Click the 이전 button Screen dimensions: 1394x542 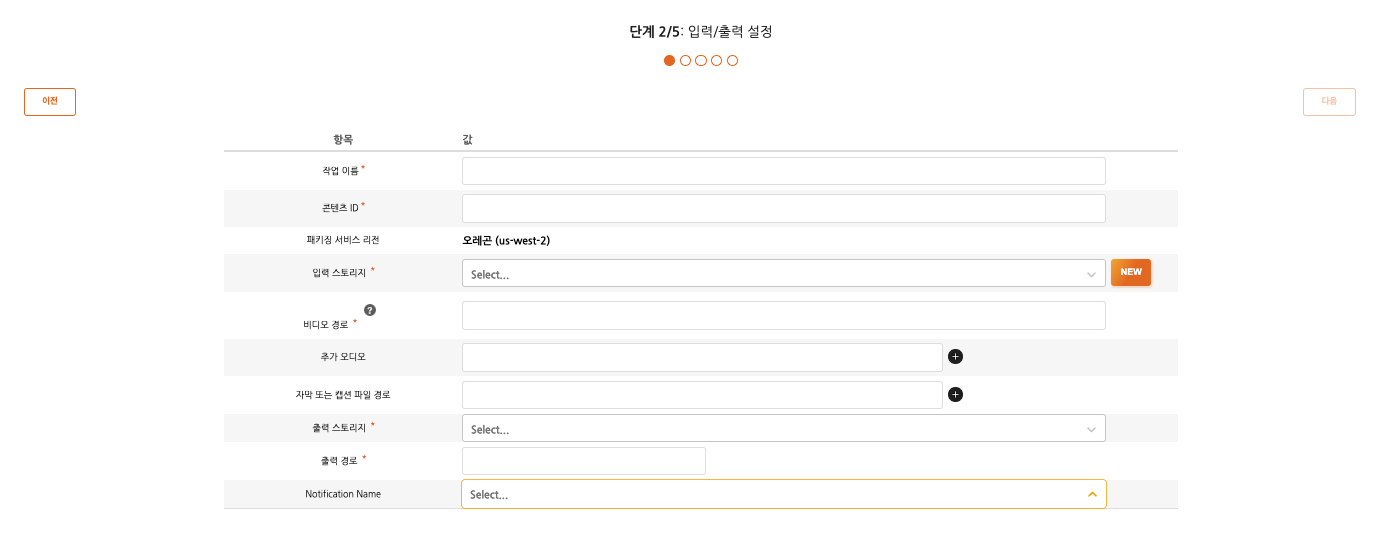(50, 102)
